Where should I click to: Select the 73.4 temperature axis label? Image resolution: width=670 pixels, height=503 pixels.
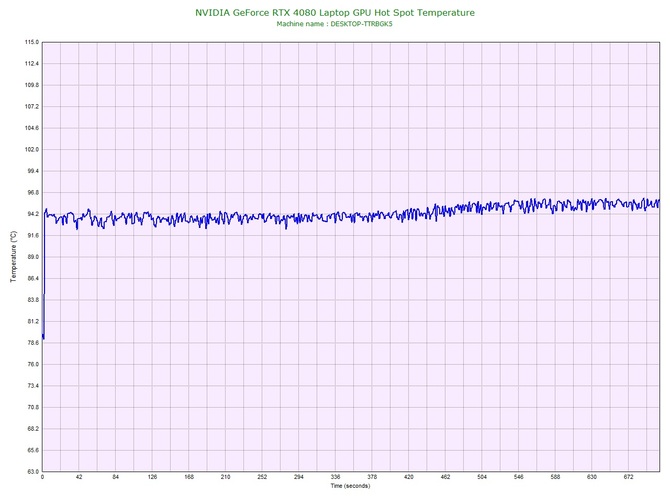click(33, 386)
